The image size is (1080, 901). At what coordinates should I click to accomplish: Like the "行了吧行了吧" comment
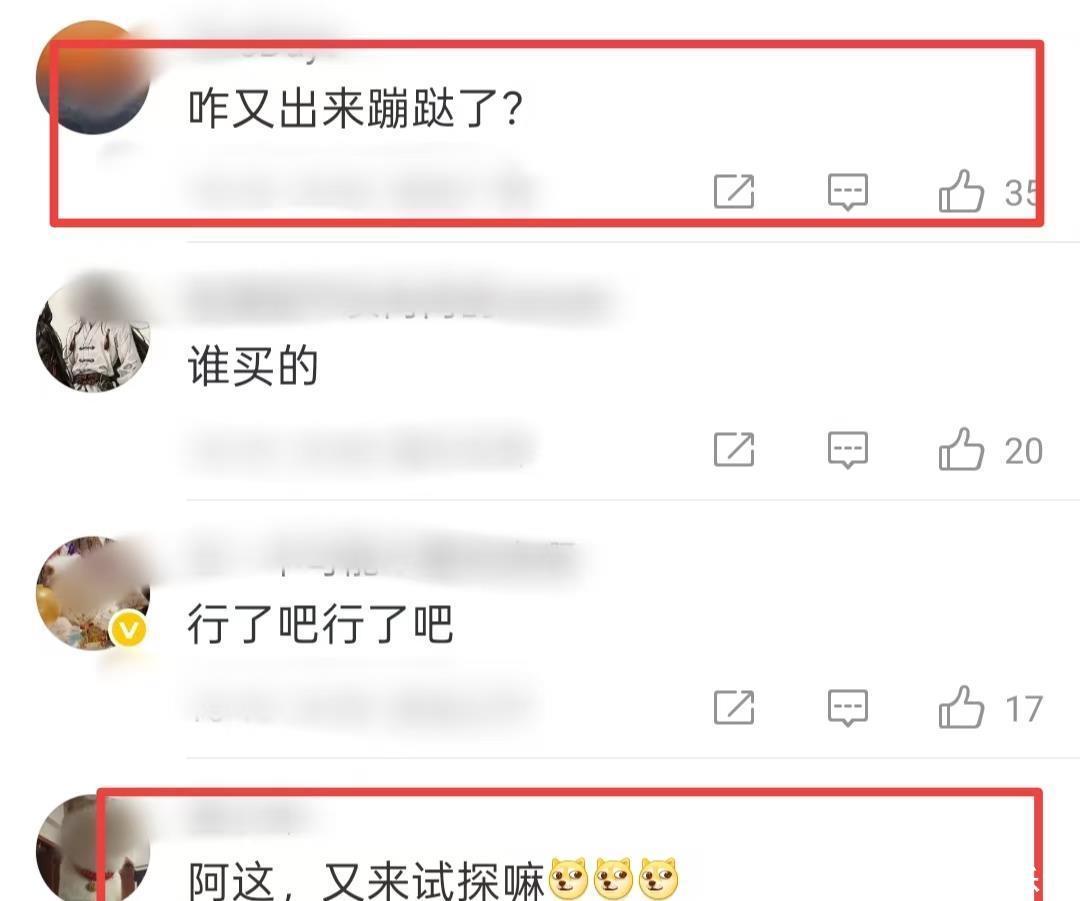962,707
